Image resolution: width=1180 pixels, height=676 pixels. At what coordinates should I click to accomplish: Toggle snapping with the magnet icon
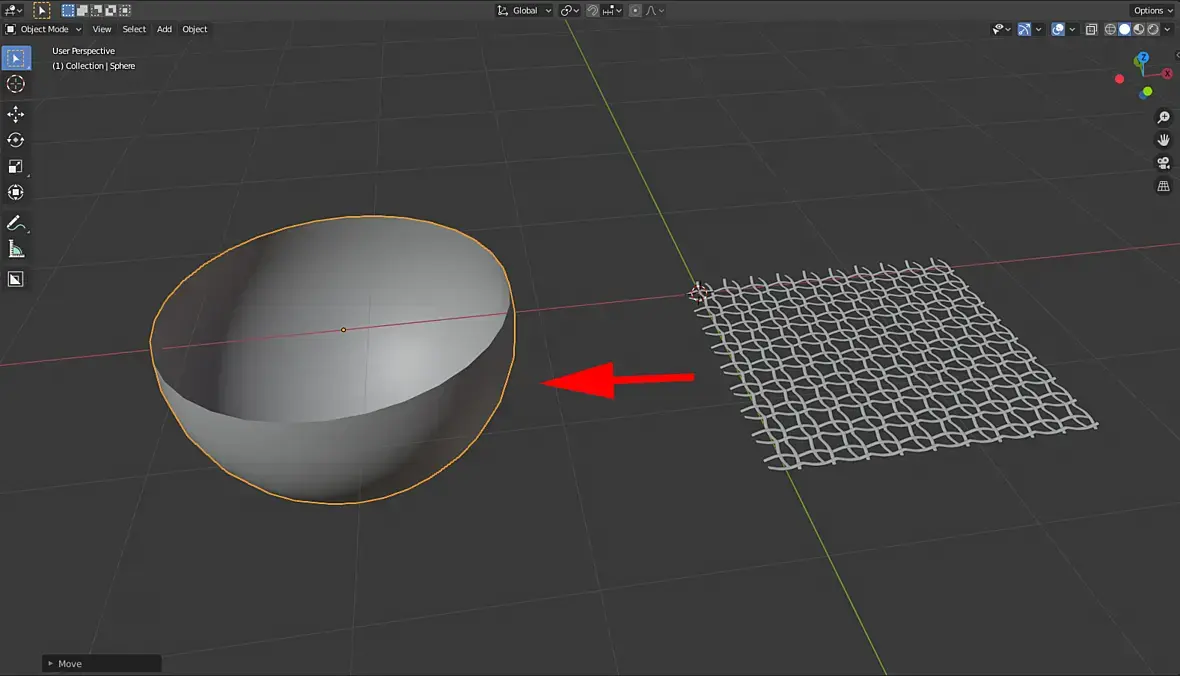tap(593, 11)
